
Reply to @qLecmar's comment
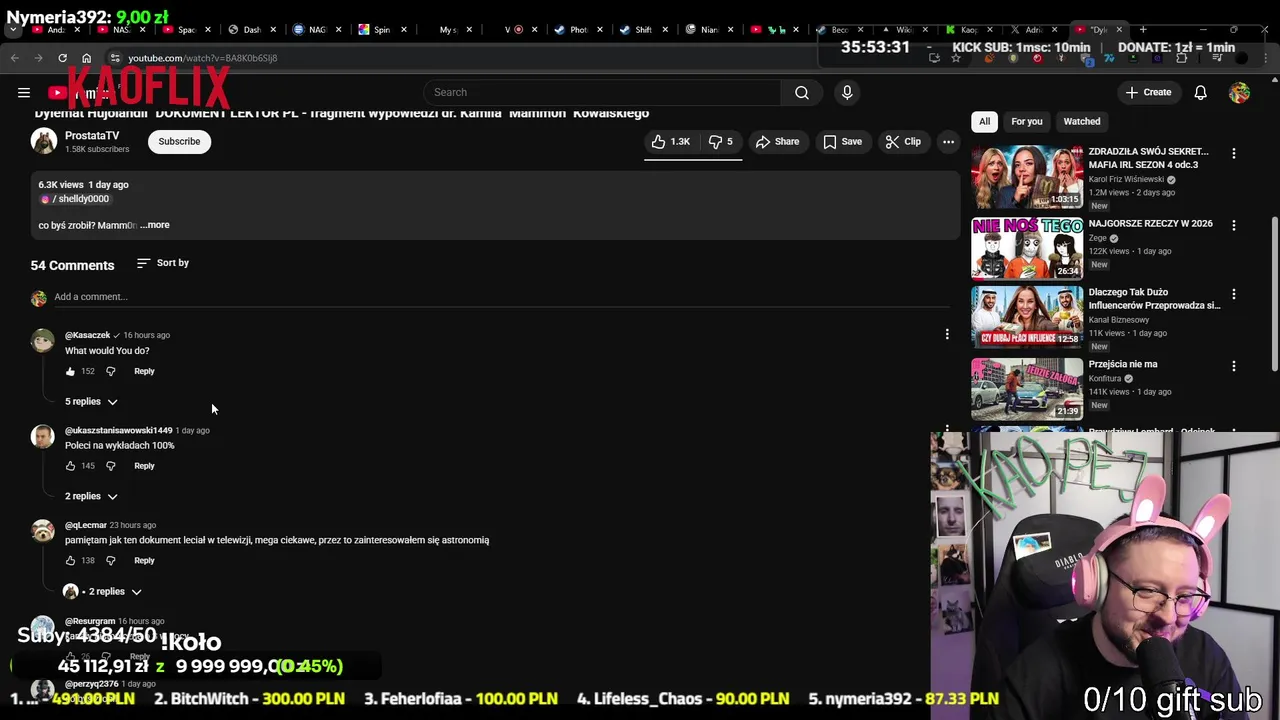click(144, 561)
